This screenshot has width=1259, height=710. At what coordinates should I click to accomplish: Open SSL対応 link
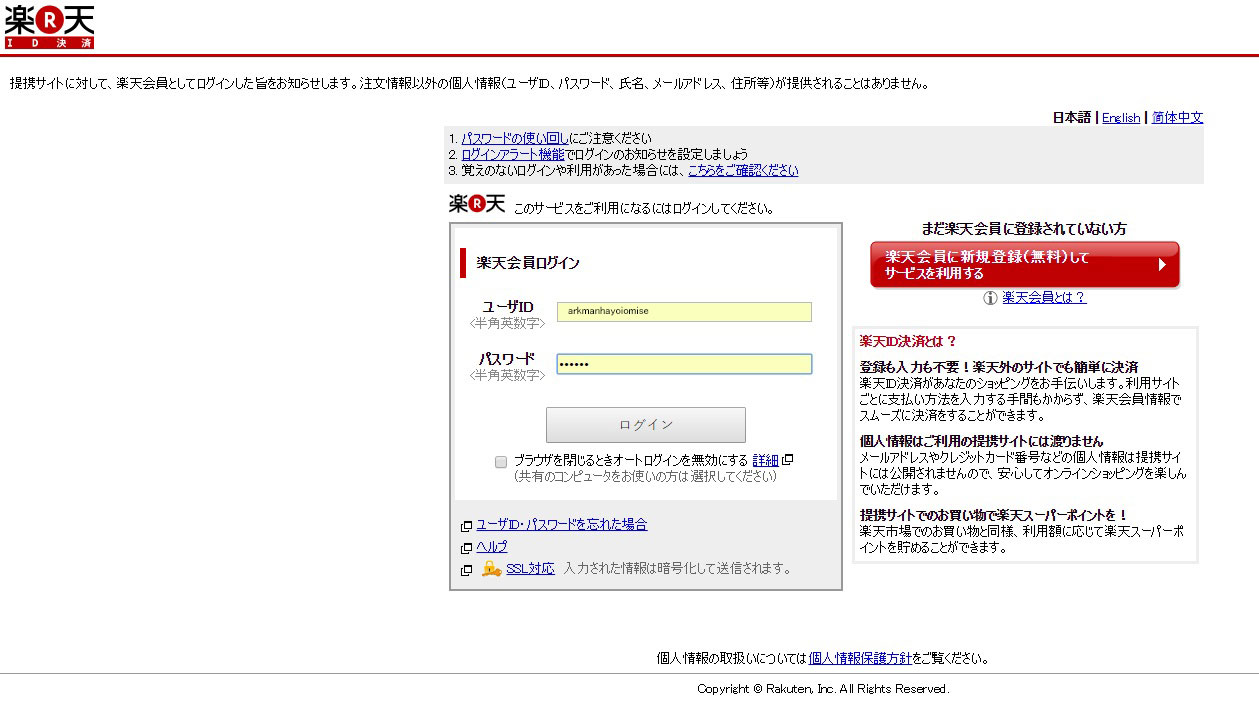point(530,568)
